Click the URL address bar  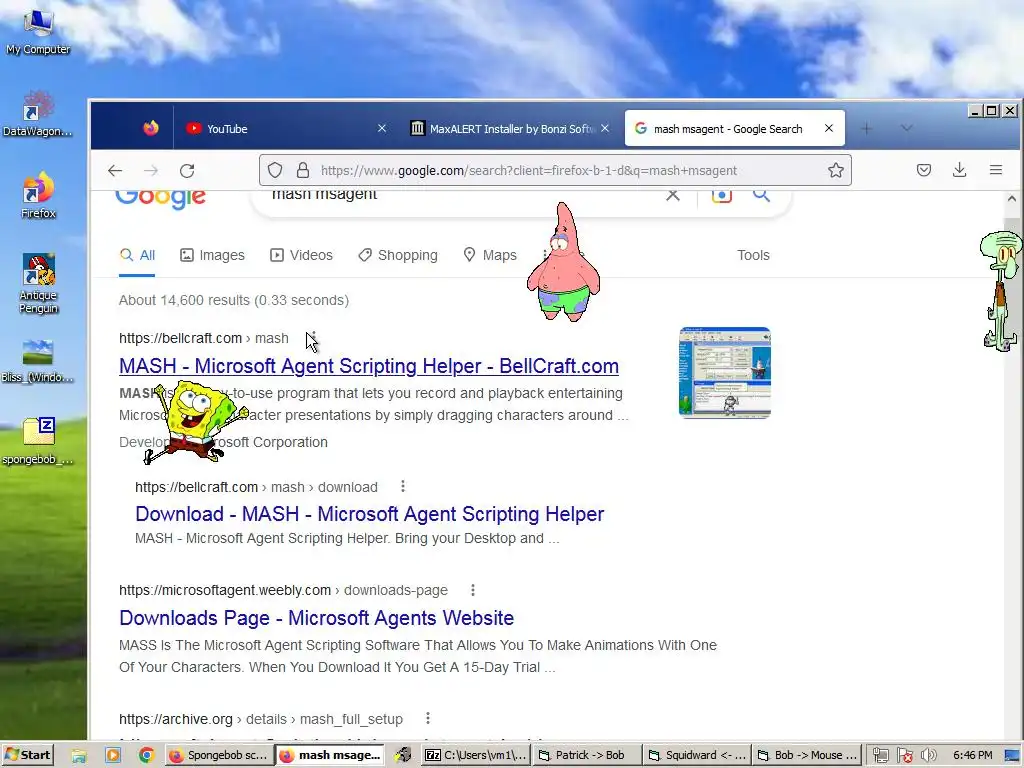point(555,170)
